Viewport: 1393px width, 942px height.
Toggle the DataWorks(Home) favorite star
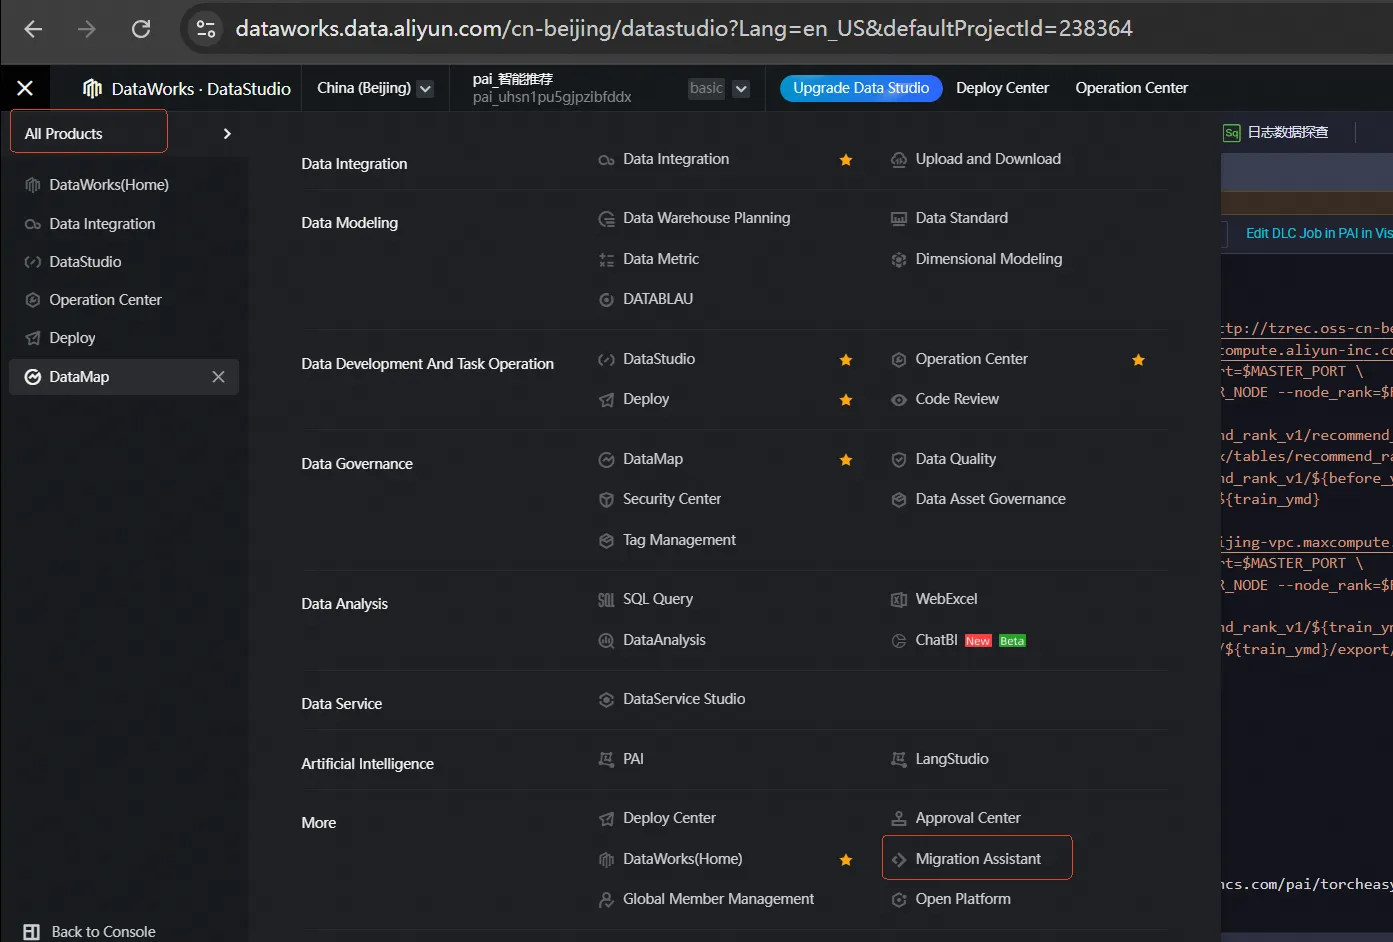pos(846,860)
